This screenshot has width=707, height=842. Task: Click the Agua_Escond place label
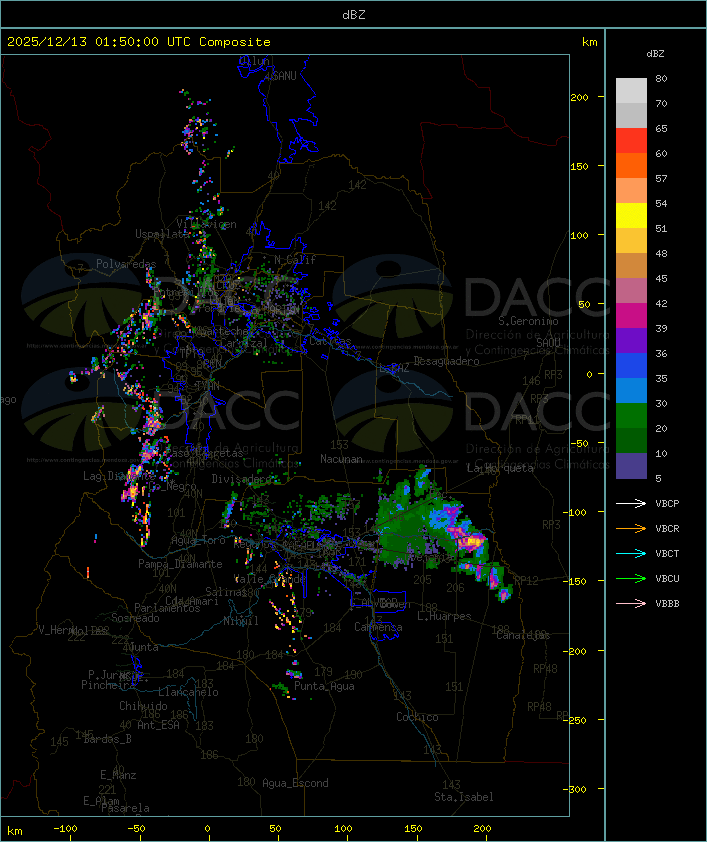[x=295, y=783]
